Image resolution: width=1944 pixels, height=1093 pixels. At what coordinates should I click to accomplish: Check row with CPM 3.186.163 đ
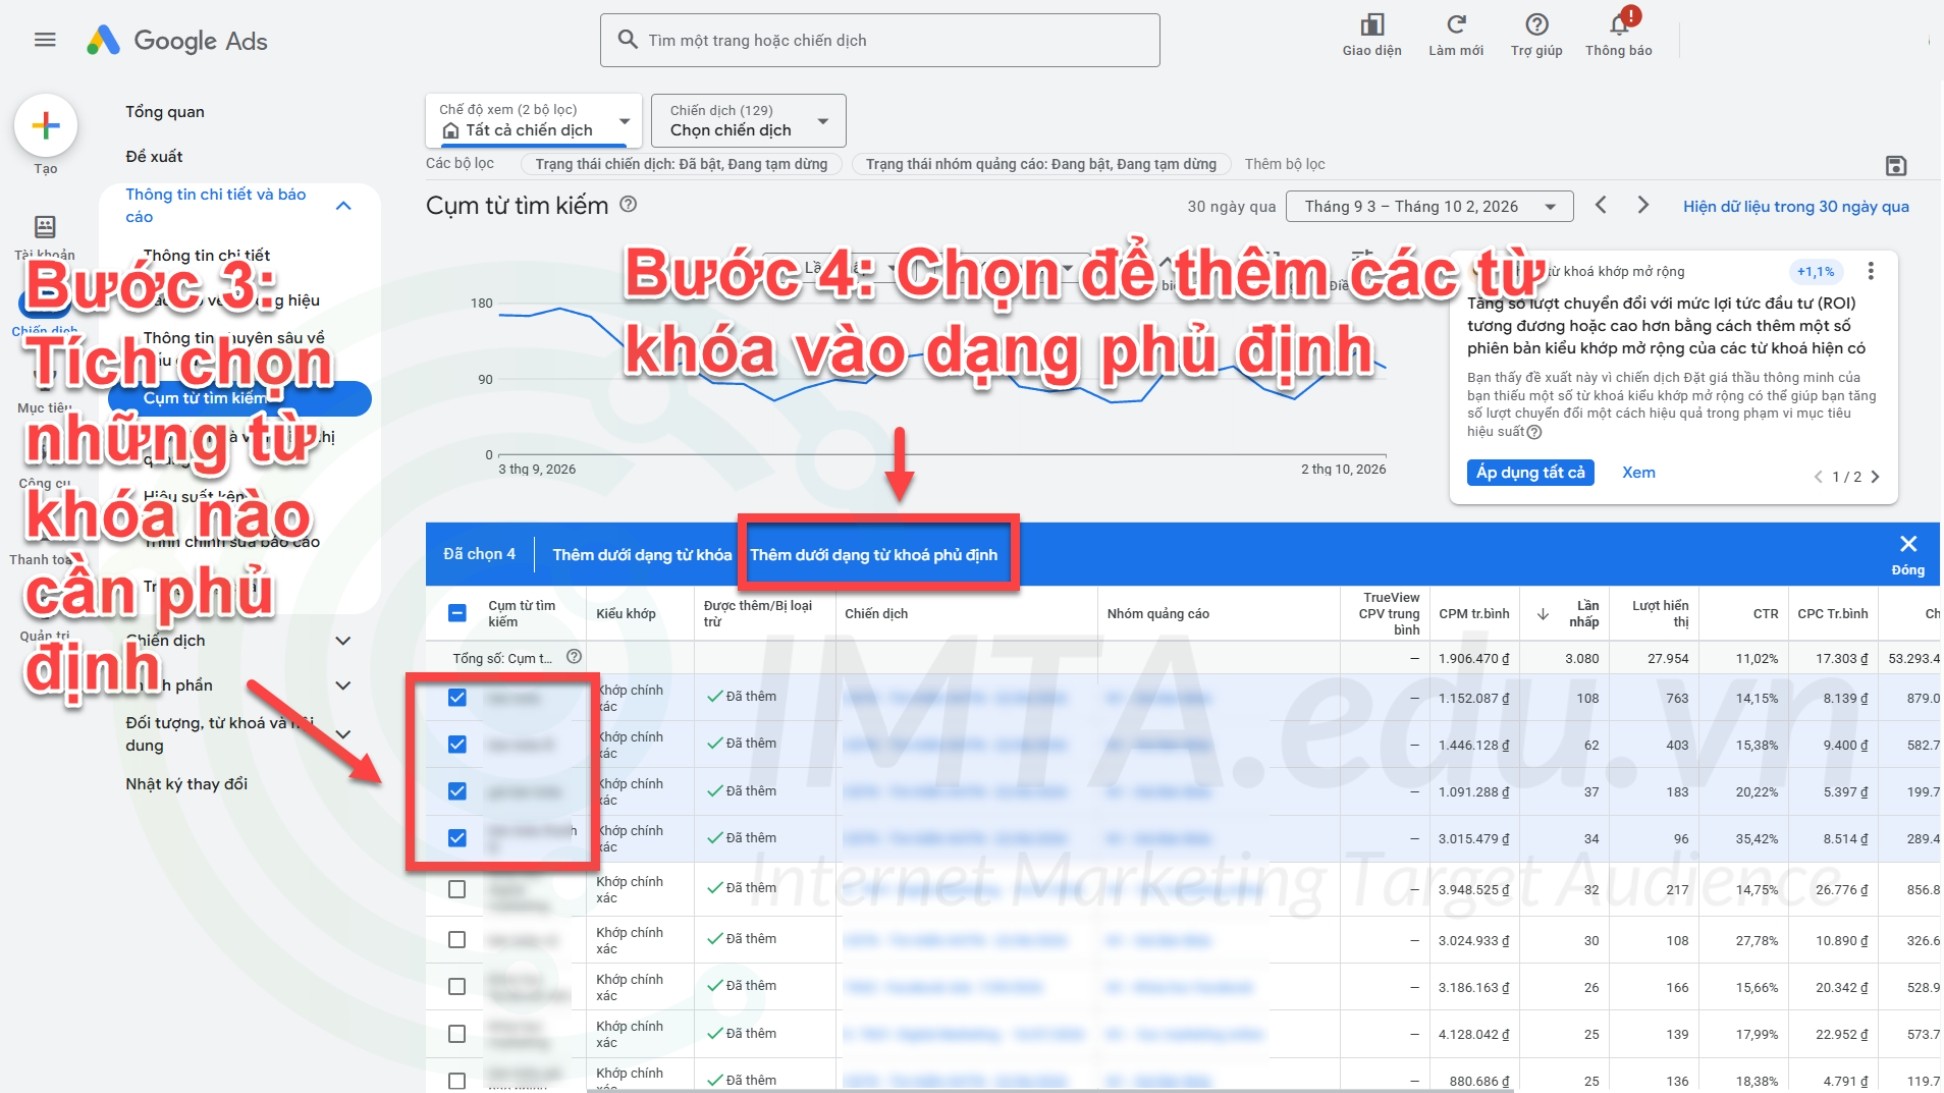[x=457, y=986]
